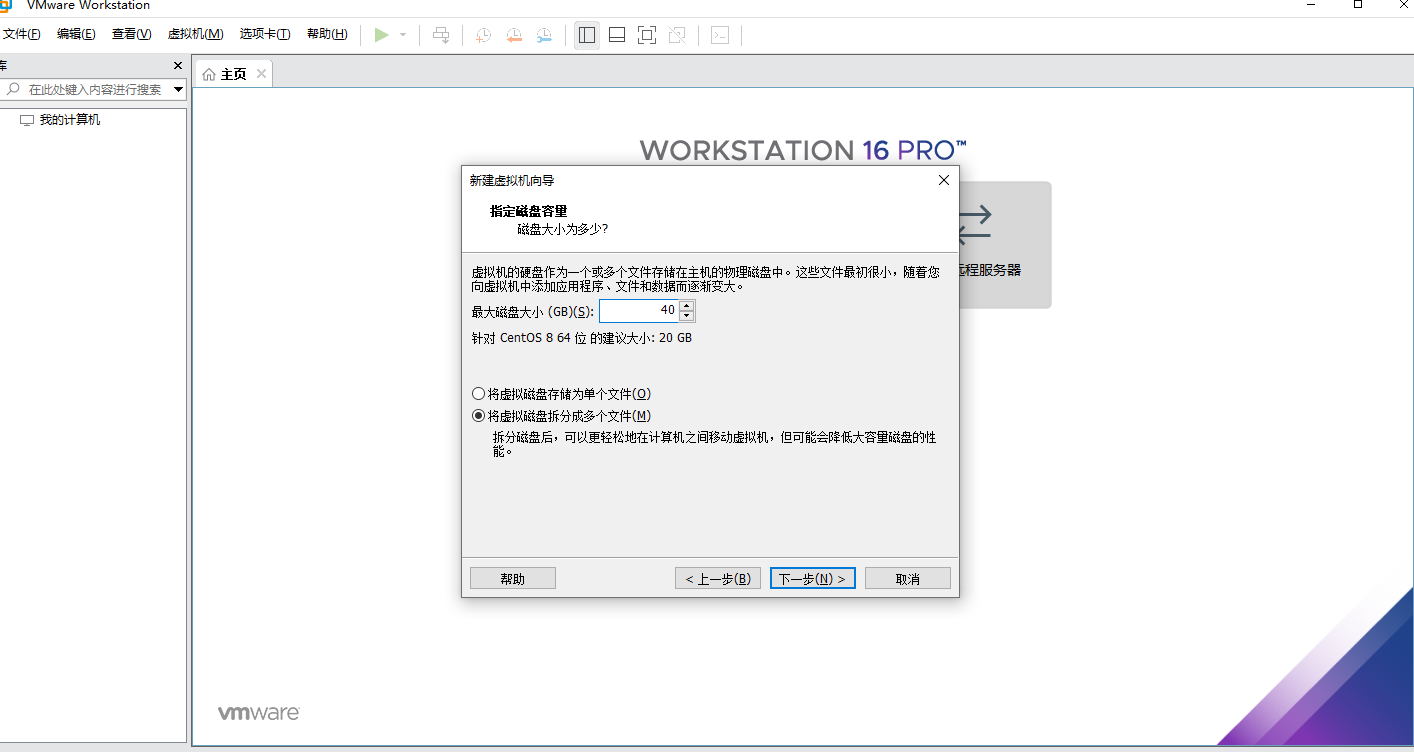Screen dimensions: 1414x752
Task: Click the console view toolbar icon
Action: tap(720, 35)
